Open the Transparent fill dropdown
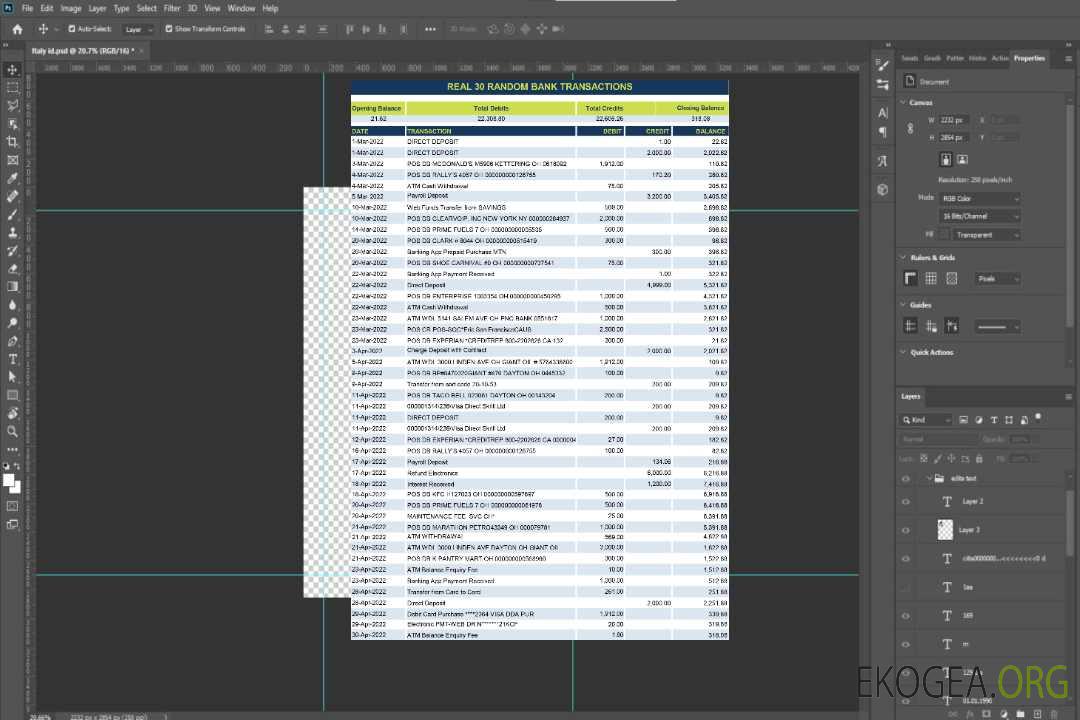 tap(987, 235)
